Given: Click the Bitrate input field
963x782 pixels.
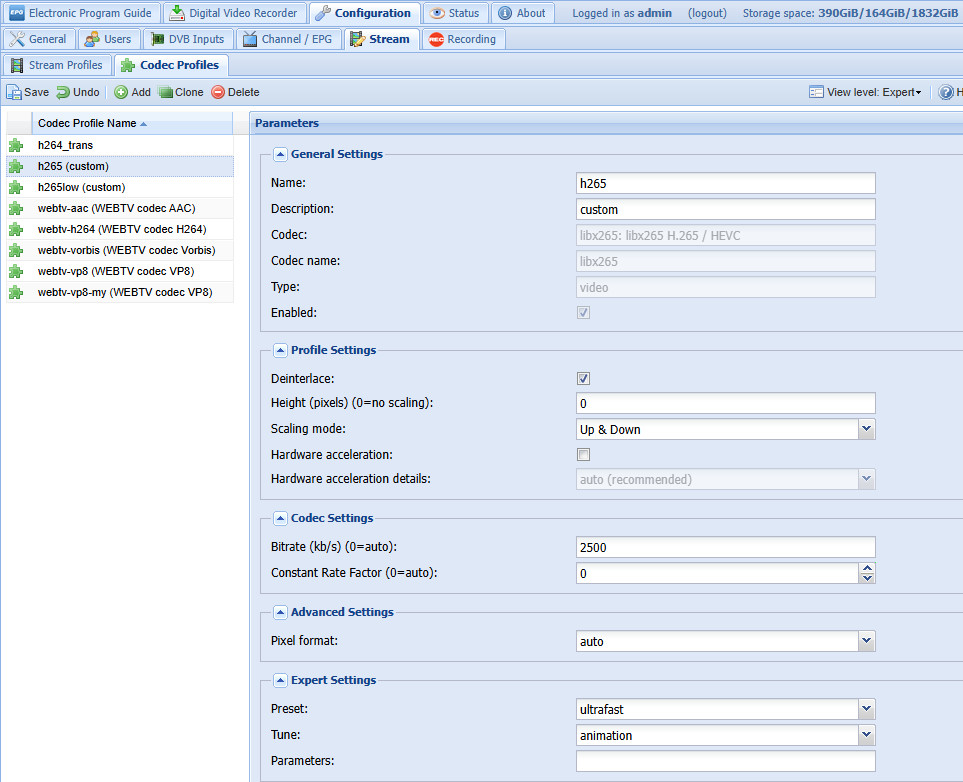Looking at the screenshot, I should click(x=726, y=547).
